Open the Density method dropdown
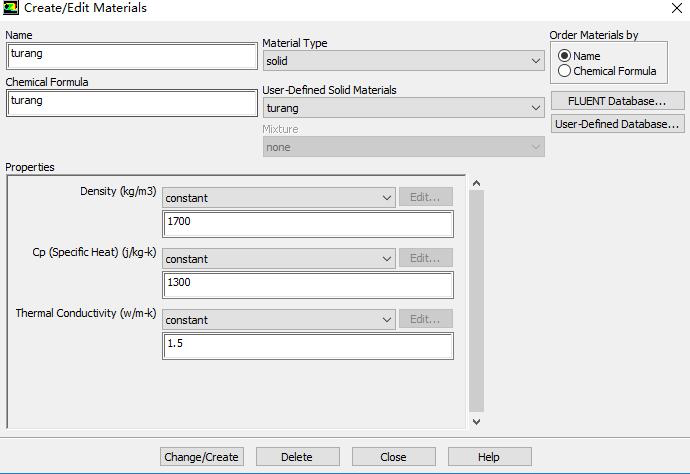Viewport: 690px width, 474px height. [279, 198]
